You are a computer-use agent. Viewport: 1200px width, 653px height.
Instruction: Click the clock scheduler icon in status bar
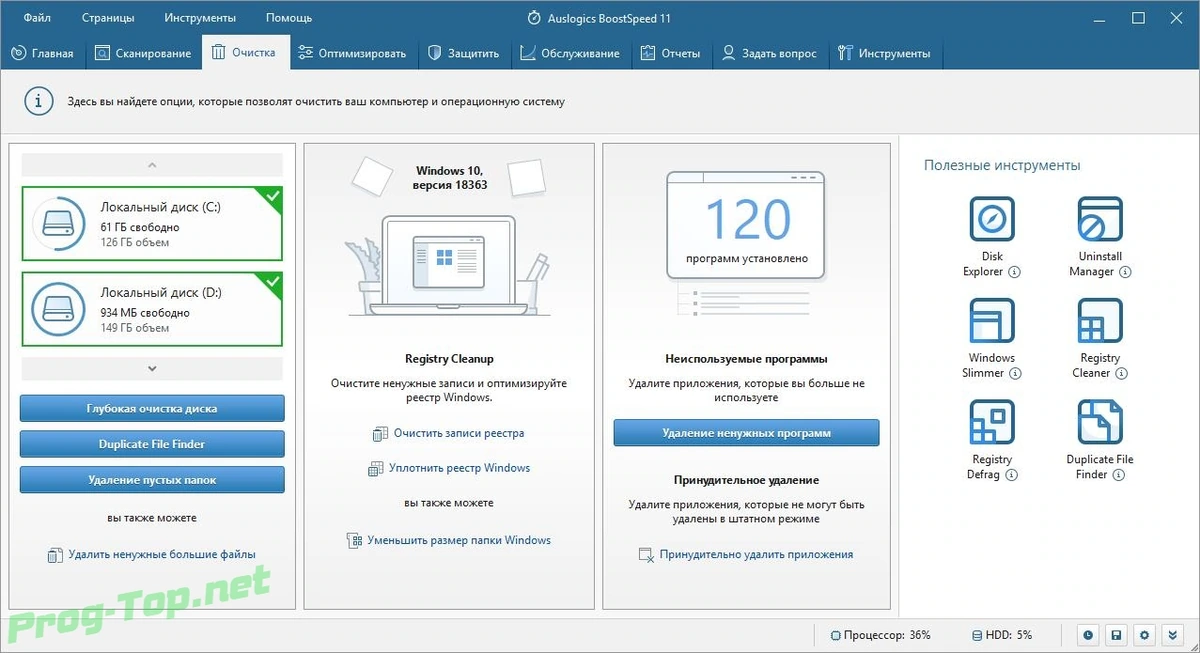(x=1088, y=635)
